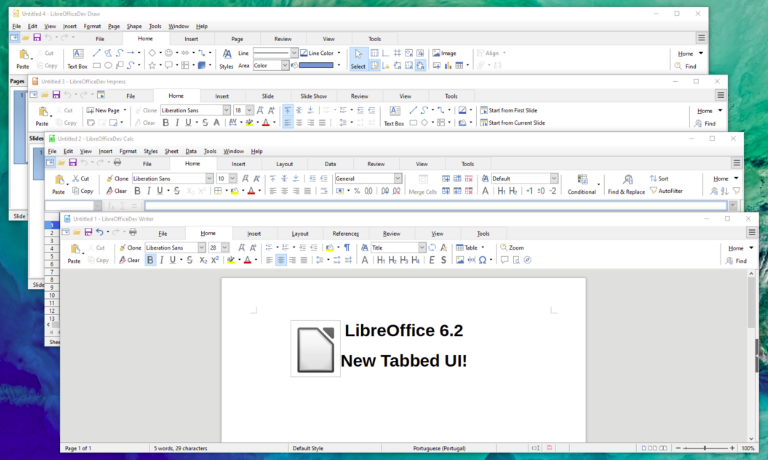
Task: Click area fill color swatch in Draw
Action: click(316, 65)
